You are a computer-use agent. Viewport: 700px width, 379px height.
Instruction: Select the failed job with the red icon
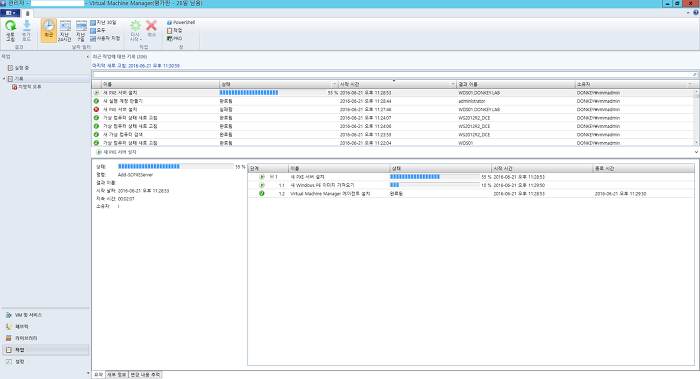click(392, 109)
